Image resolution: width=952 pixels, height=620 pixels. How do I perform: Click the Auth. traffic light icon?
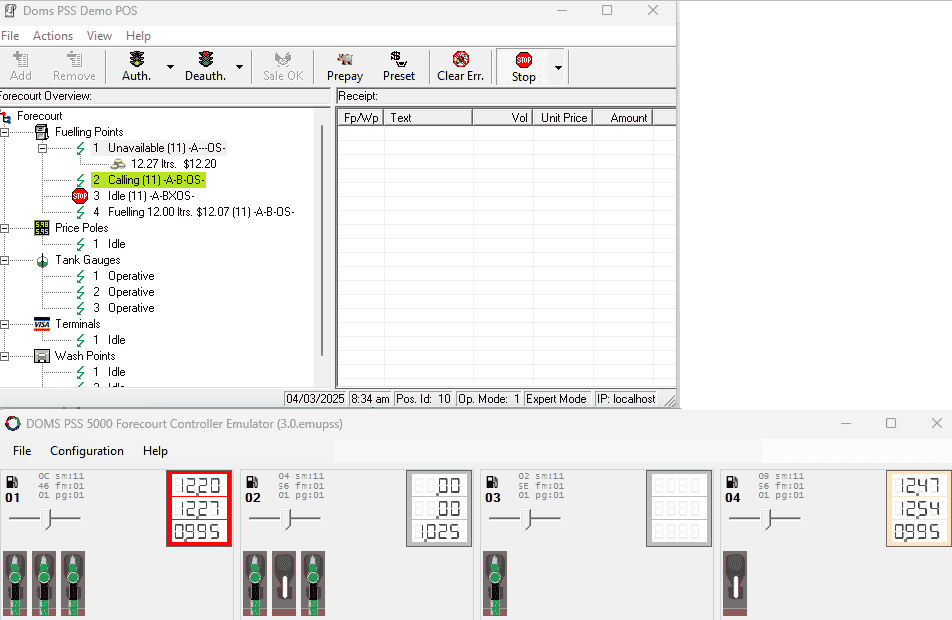coord(136,60)
